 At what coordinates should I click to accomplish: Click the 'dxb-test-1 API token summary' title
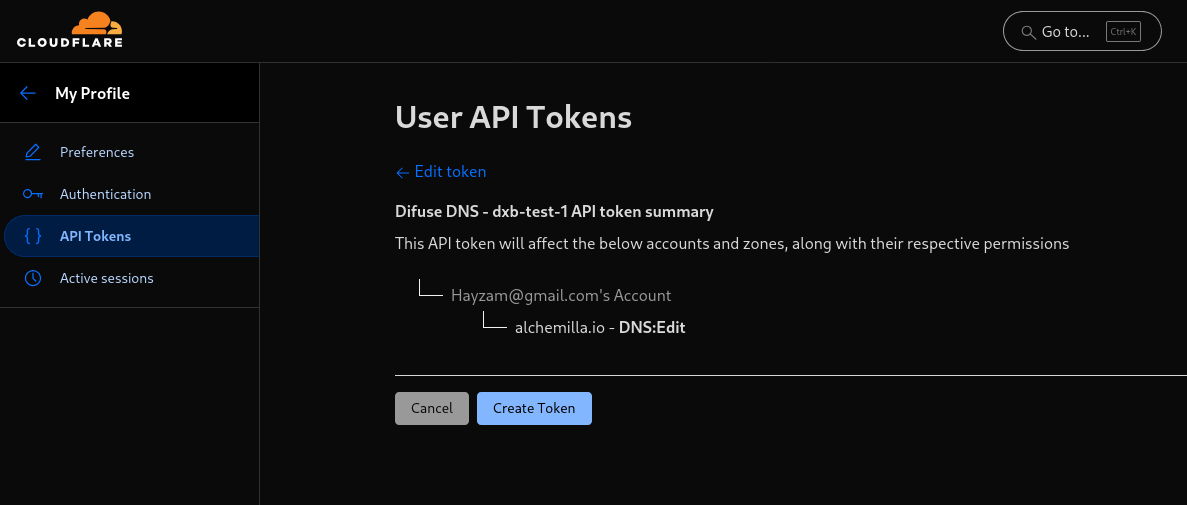pyautogui.click(x=554, y=212)
